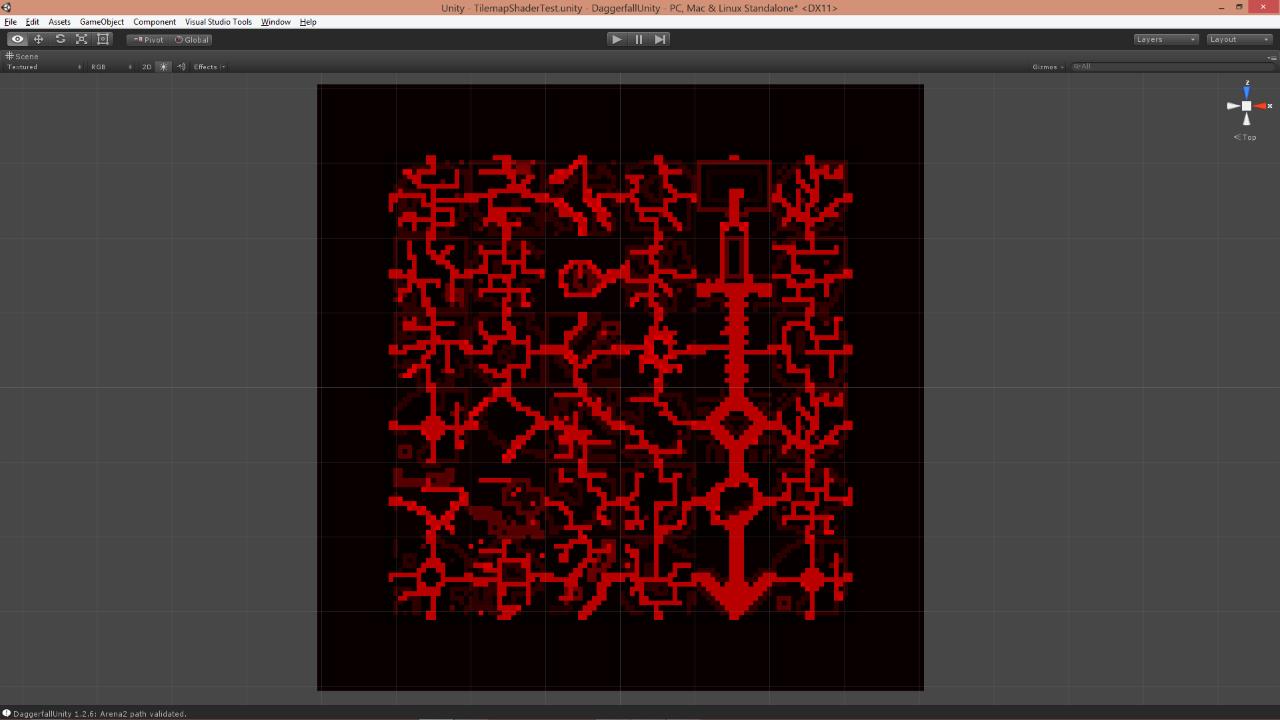This screenshot has width=1280, height=720.
Task: Open the Gizmos dropdown
Action: point(1048,67)
